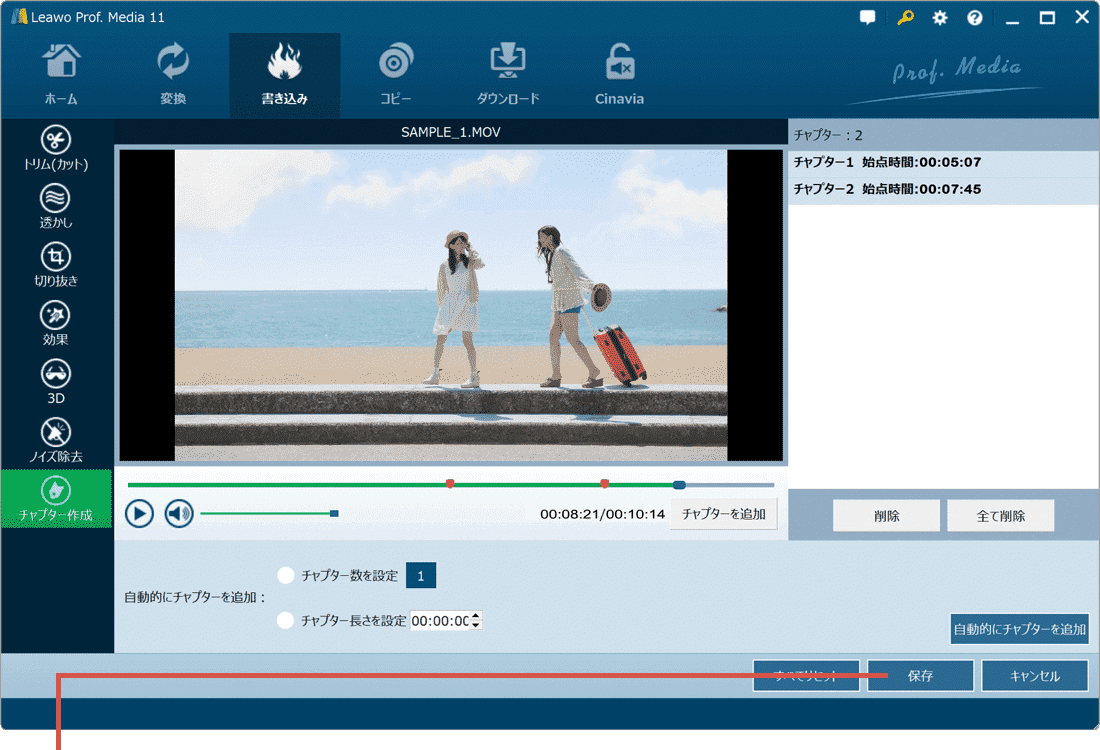Click the volume slider handle
The height and width of the screenshot is (750, 1100).
(334, 514)
